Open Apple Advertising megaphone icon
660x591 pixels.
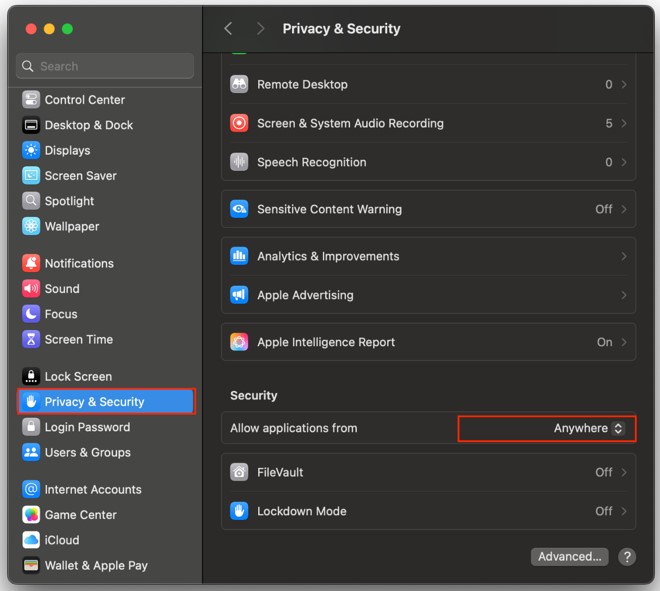pos(239,295)
